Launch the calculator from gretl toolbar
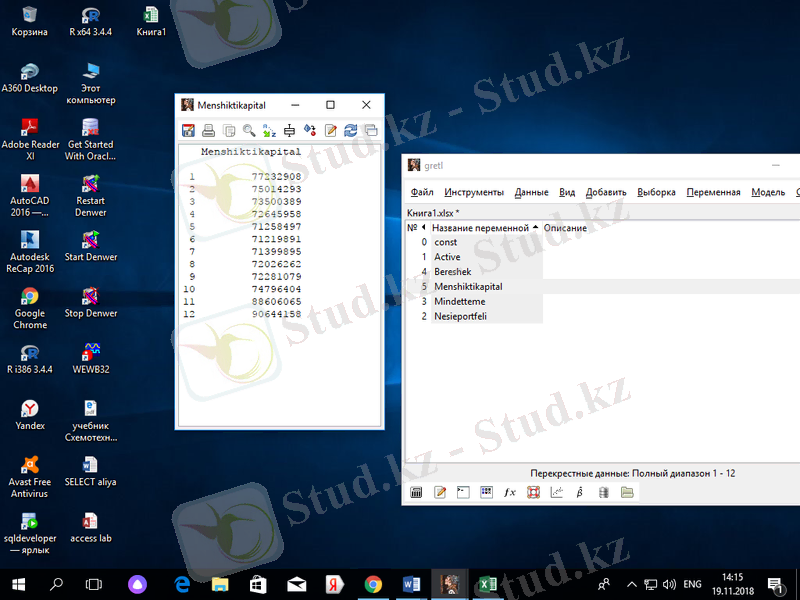The height and width of the screenshot is (600, 800). (417, 492)
